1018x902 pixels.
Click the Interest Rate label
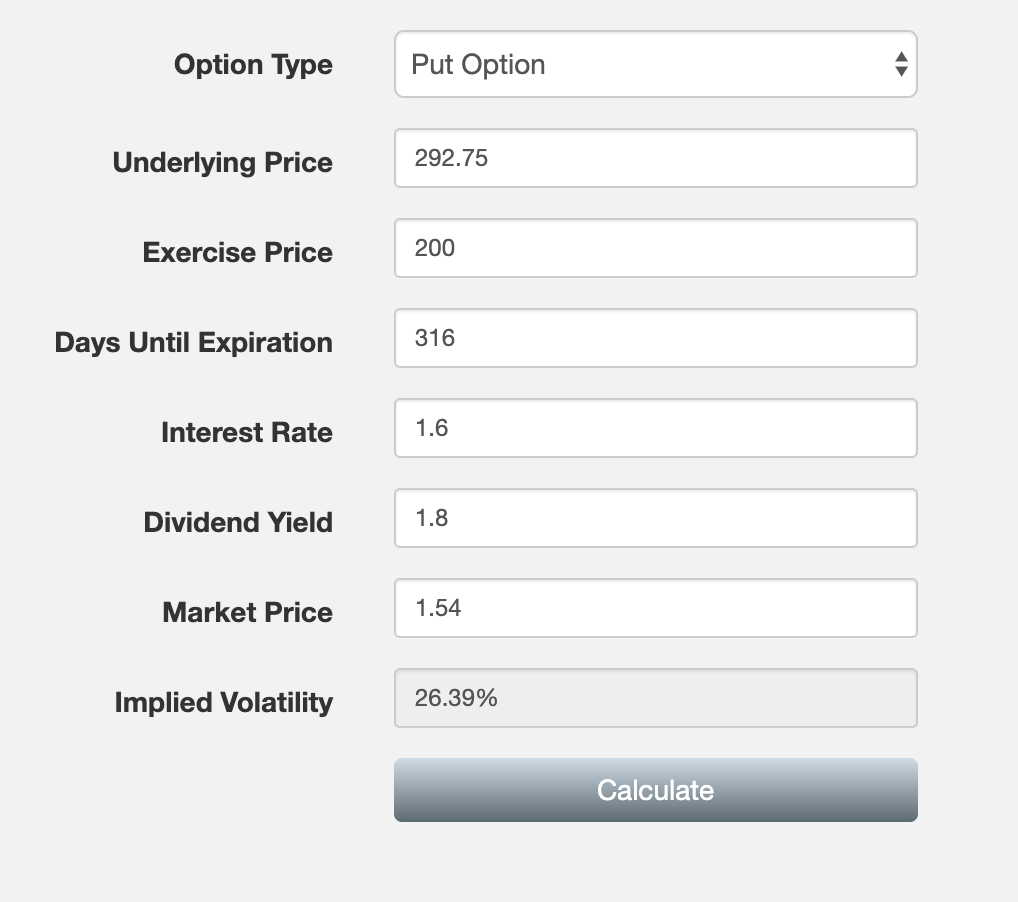pos(246,432)
